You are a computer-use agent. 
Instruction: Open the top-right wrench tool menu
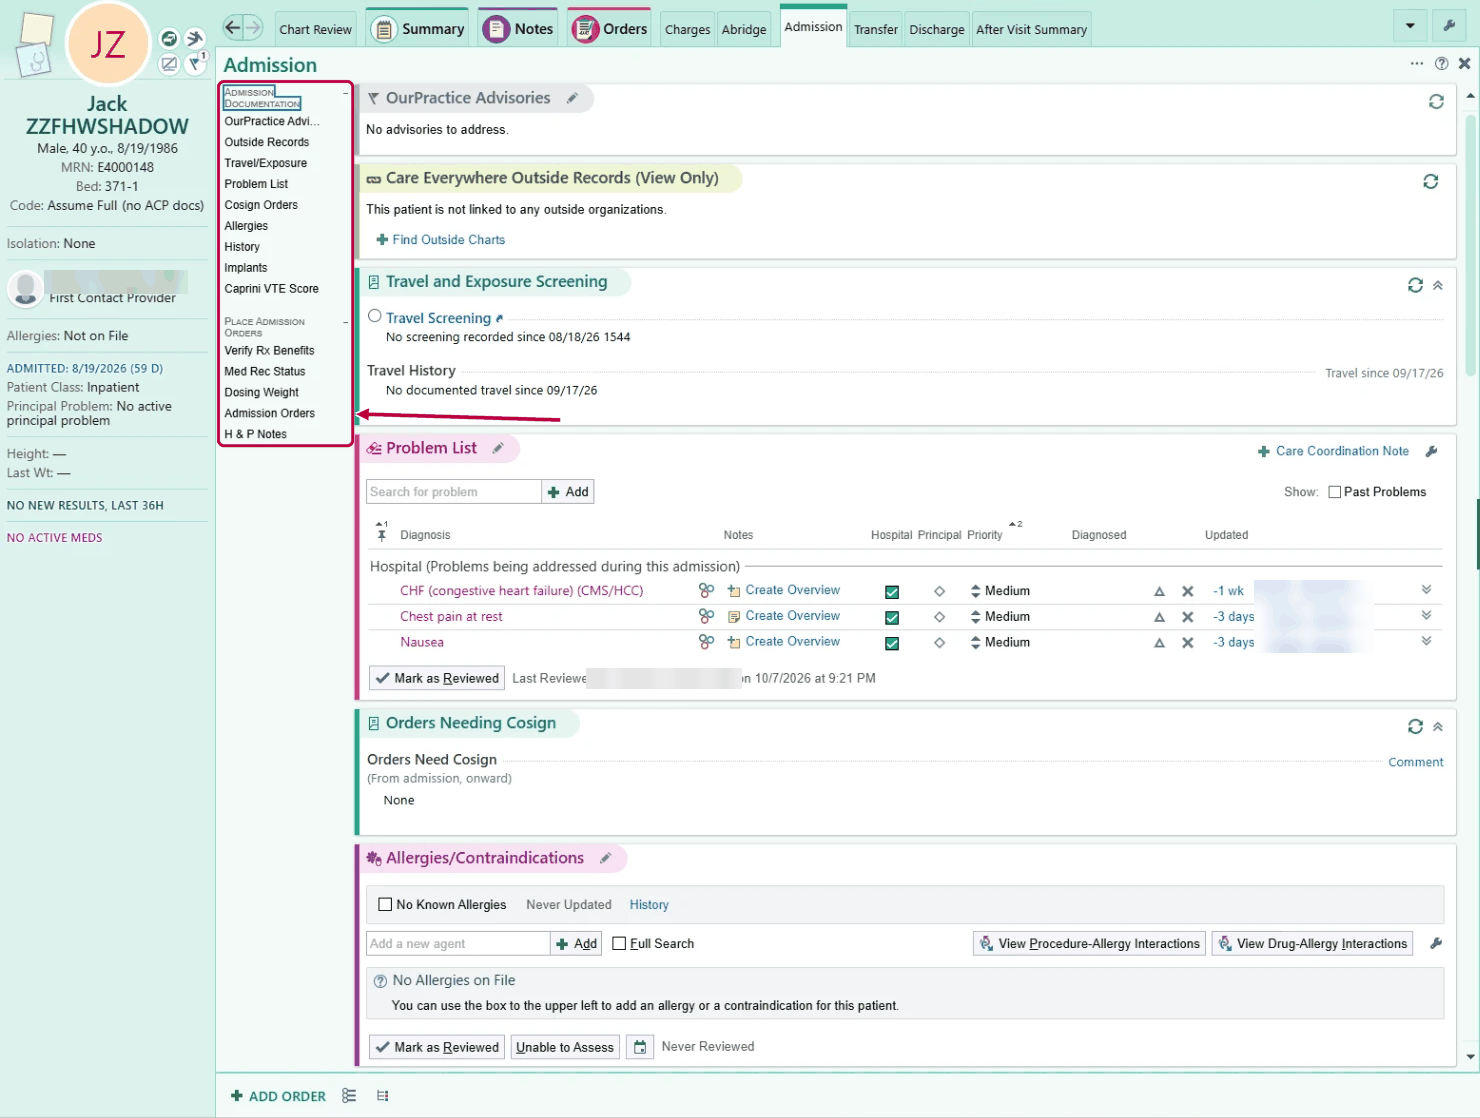[x=1449, y=26]
